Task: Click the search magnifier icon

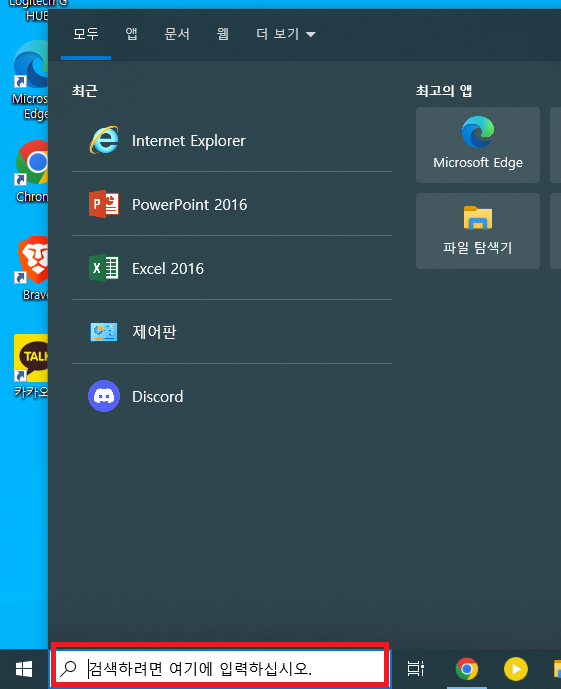Action: (x=69, y=668)
